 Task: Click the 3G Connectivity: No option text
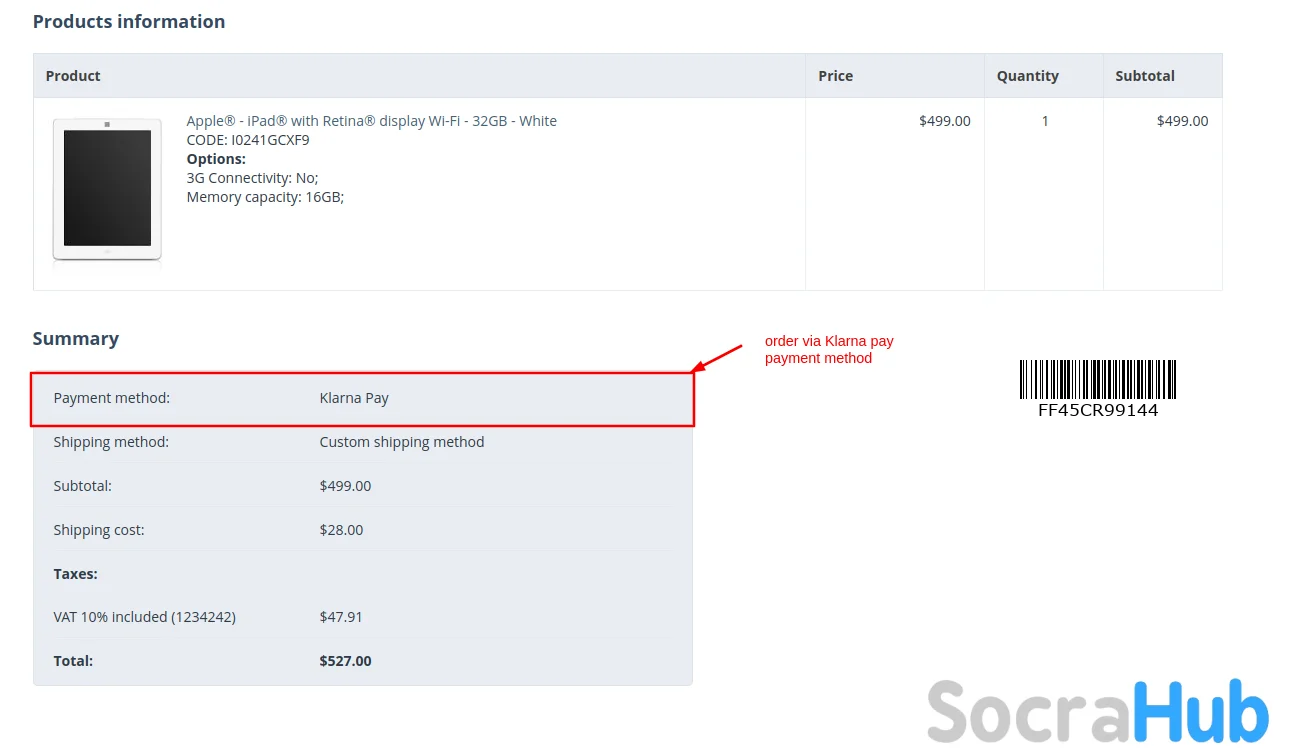click(252, 178)
